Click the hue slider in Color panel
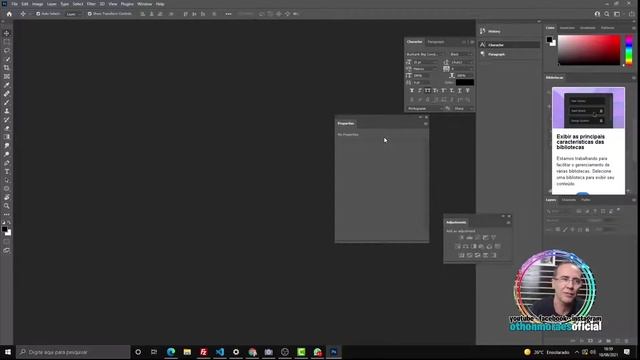This screenshot has height=360, width=640. [629, 50]
